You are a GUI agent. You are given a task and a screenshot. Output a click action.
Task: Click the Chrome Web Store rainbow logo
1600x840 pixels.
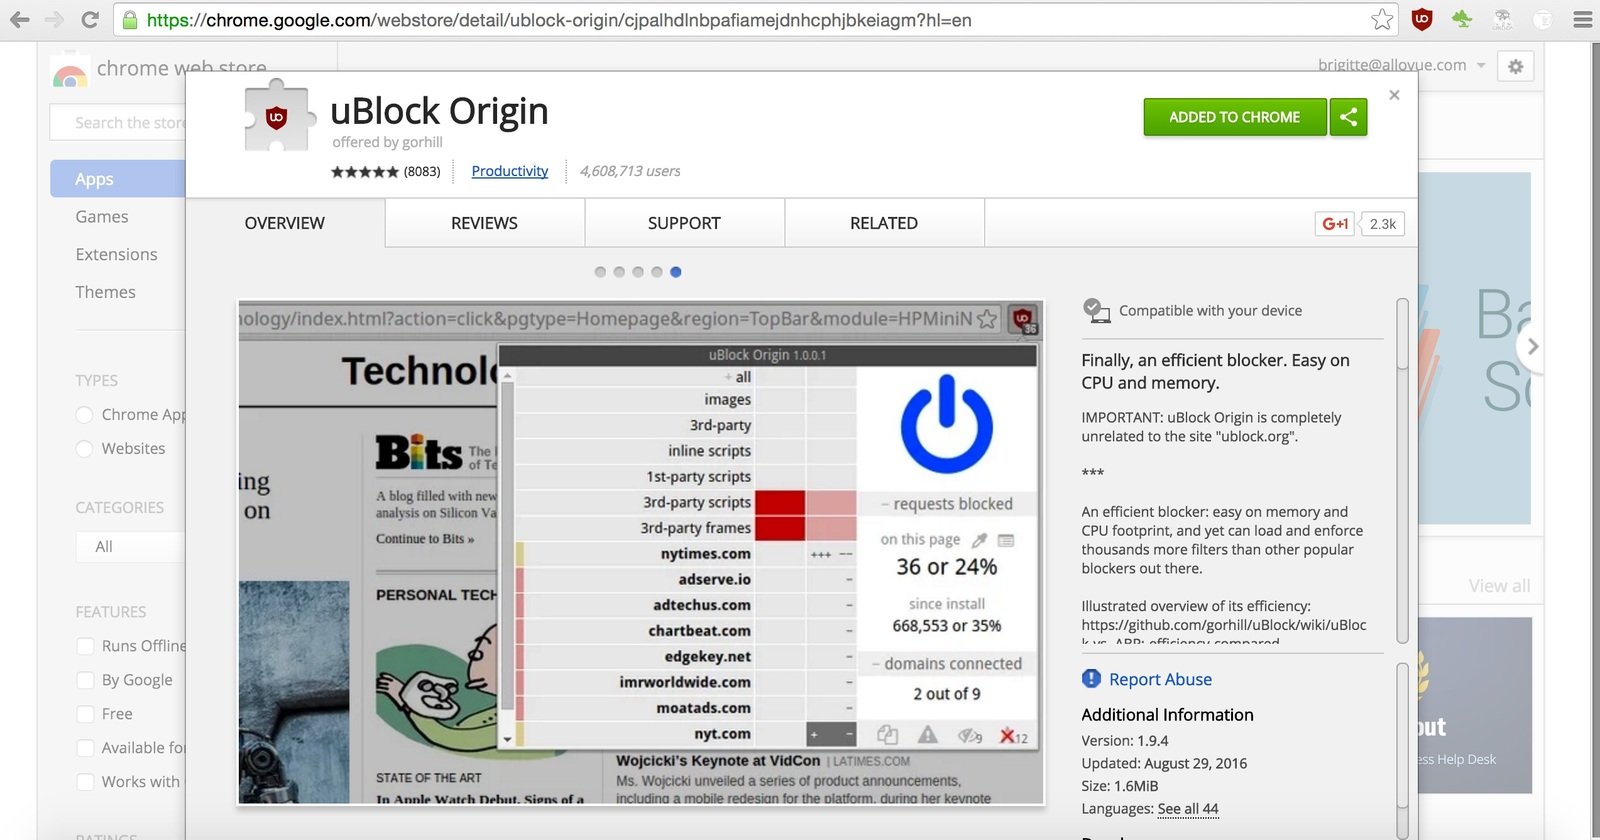pos(70,72)
